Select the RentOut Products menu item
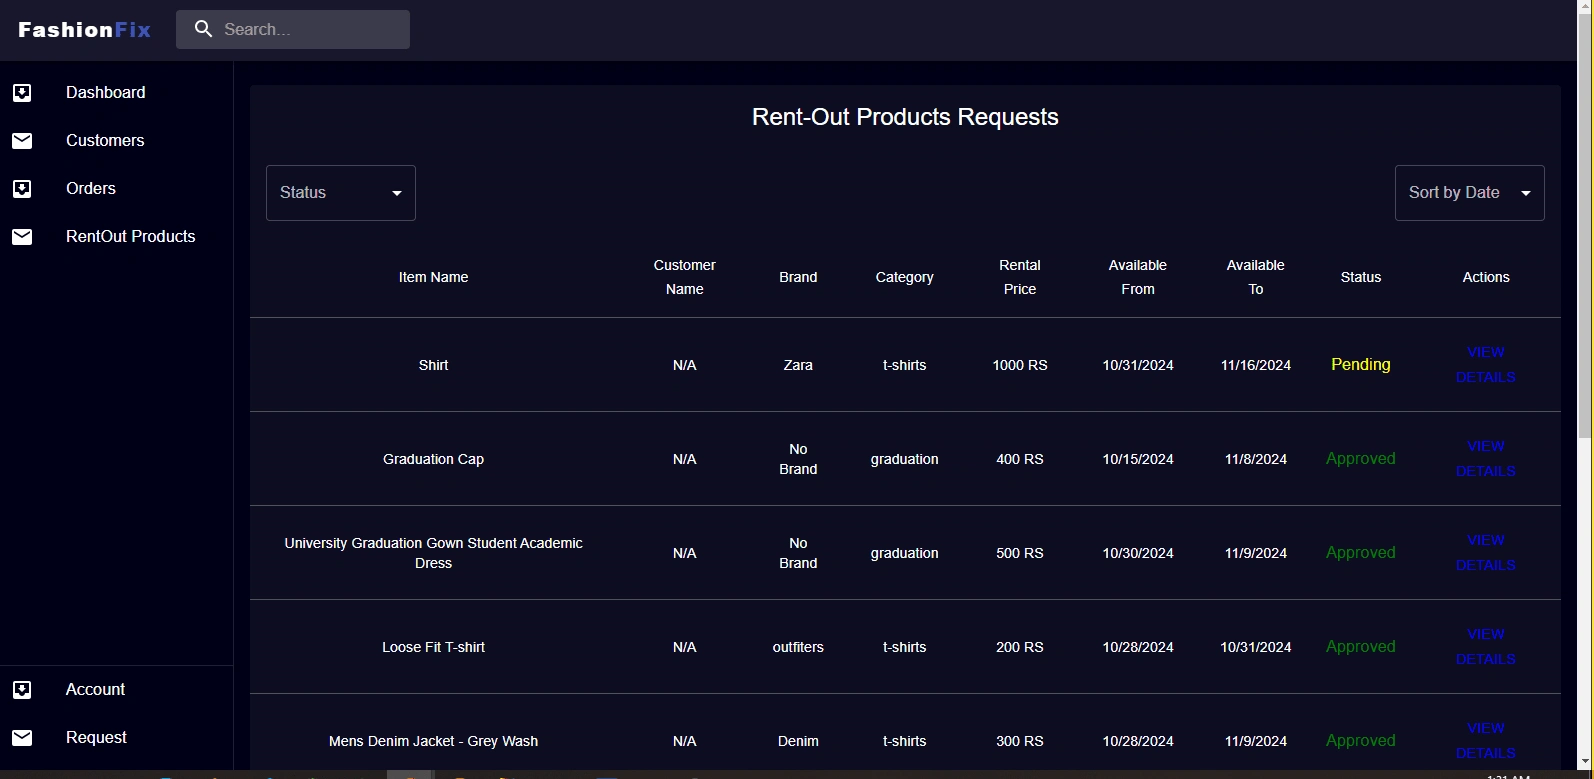Image resolution: width=1594 pixels, height=779 pixels. pyautogui.click(x=131, y=237)
